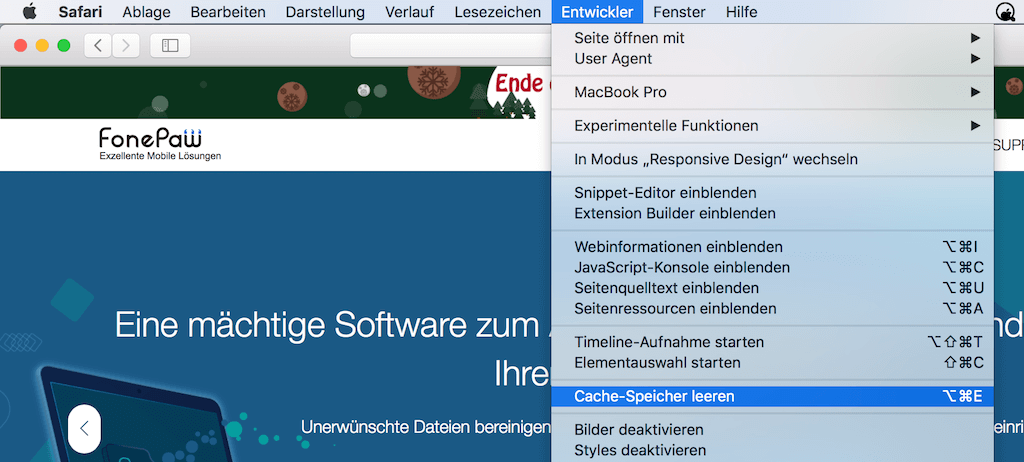1024x462 pixels.
Task: Select 'Webinformationen einblenden'
Action: click(773, 247)
